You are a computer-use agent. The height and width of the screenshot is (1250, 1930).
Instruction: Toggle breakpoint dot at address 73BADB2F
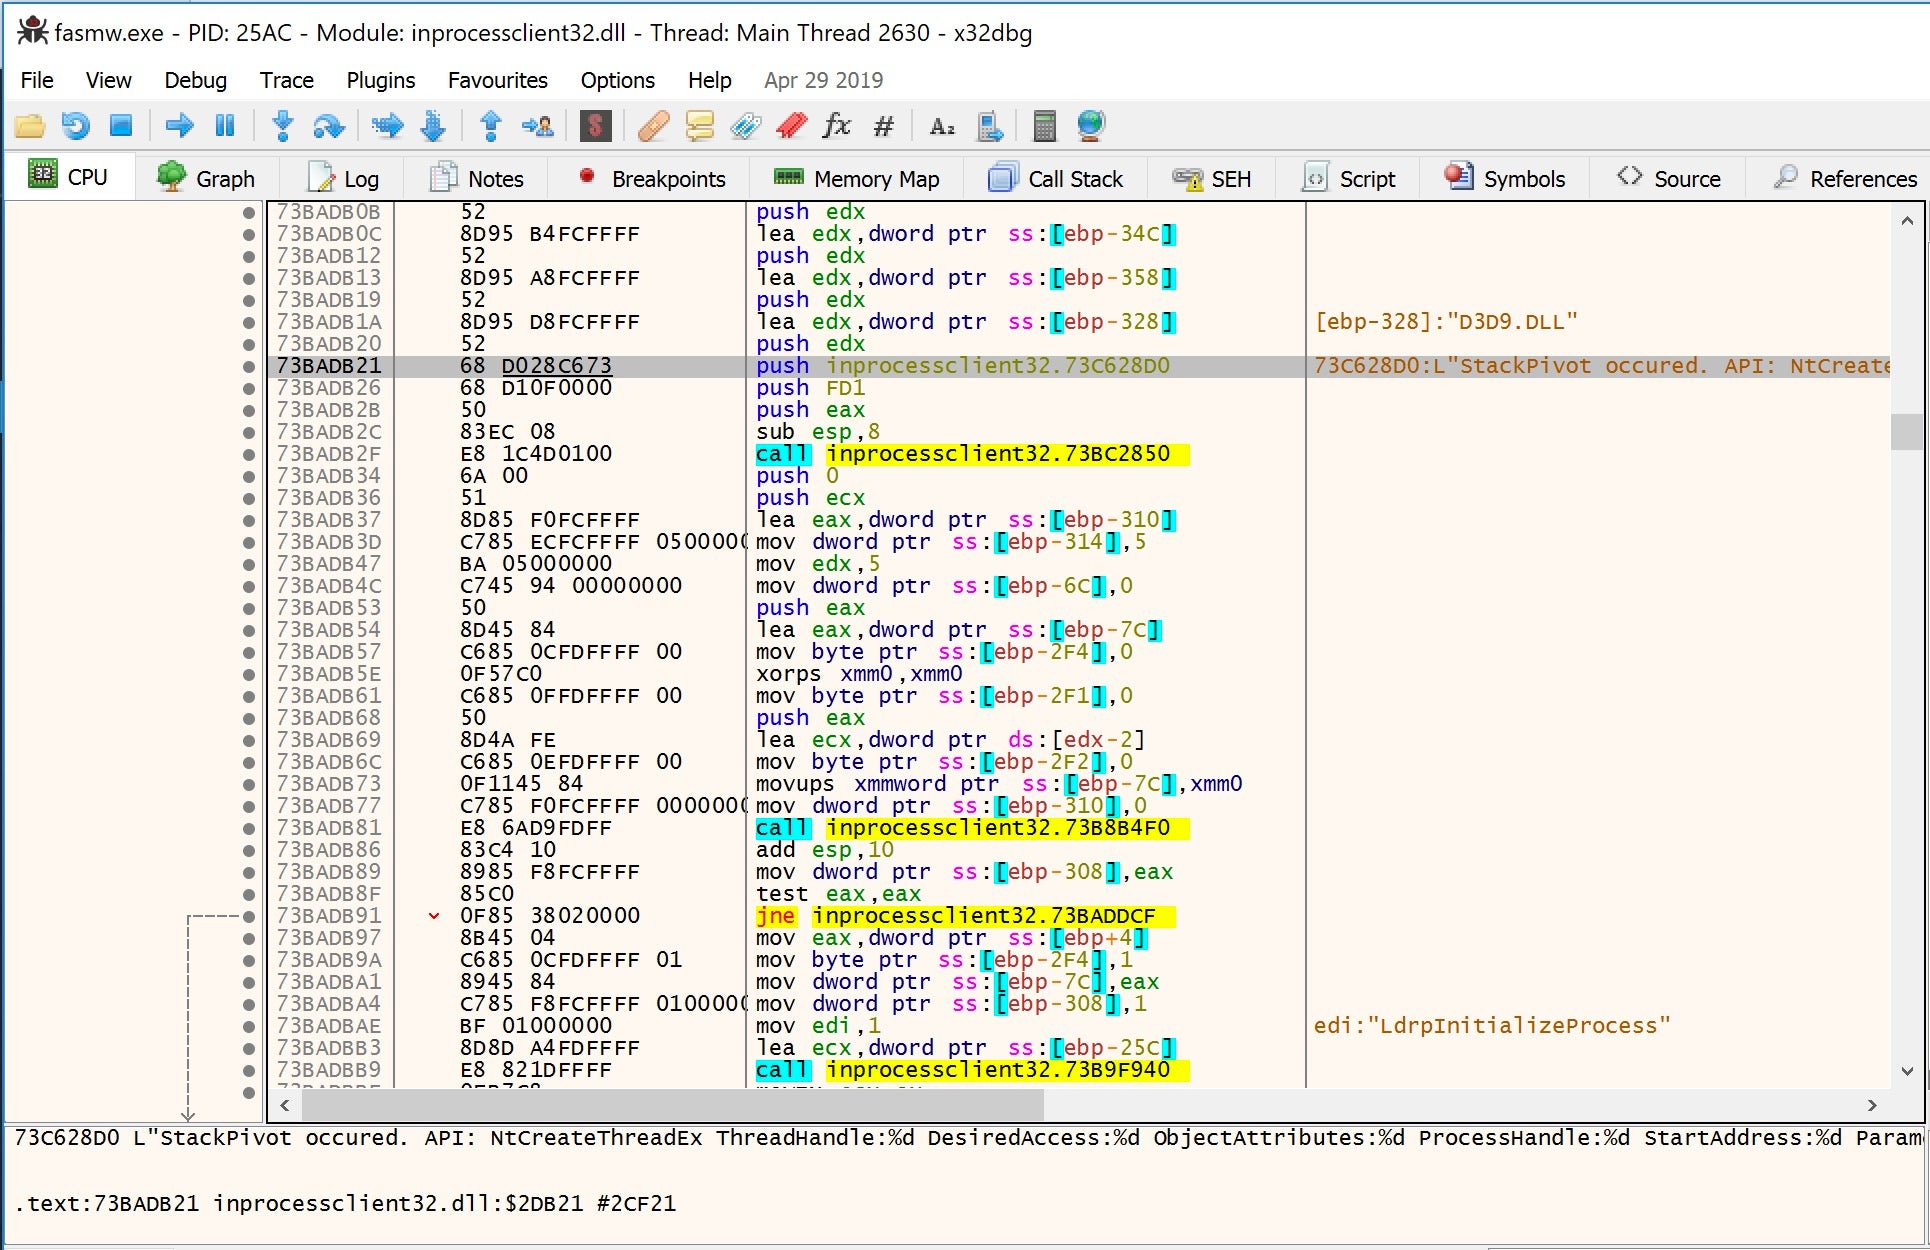249,454
